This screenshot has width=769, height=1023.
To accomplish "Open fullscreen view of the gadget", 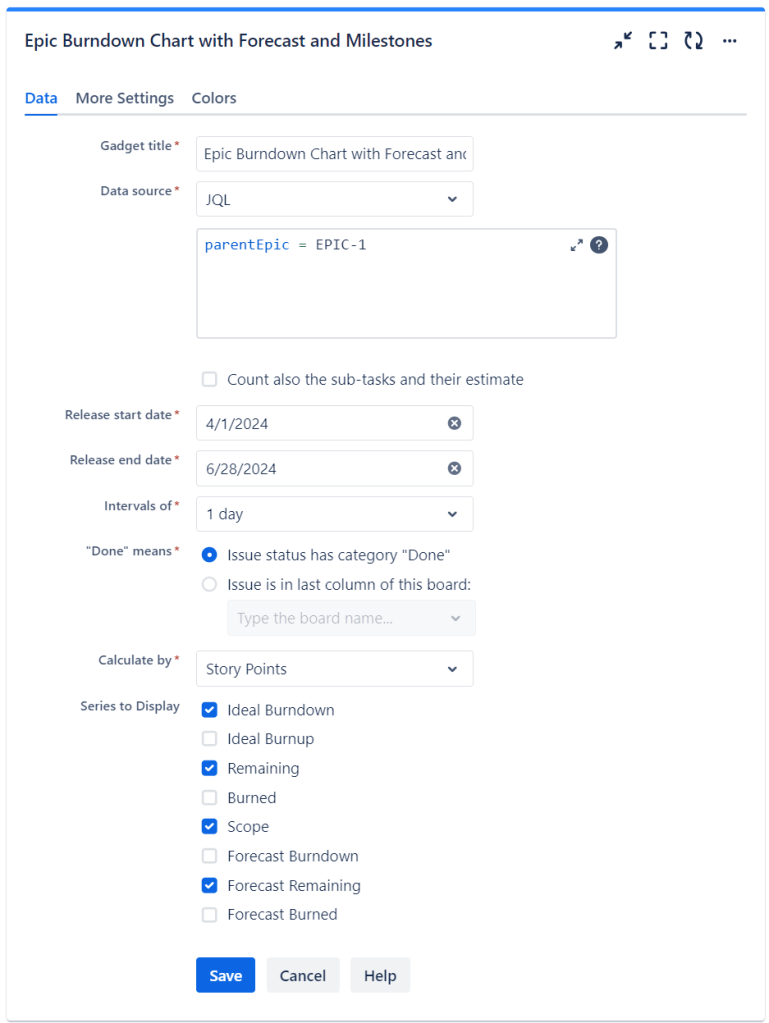I will pyautogui.click(x=658, y=41).
